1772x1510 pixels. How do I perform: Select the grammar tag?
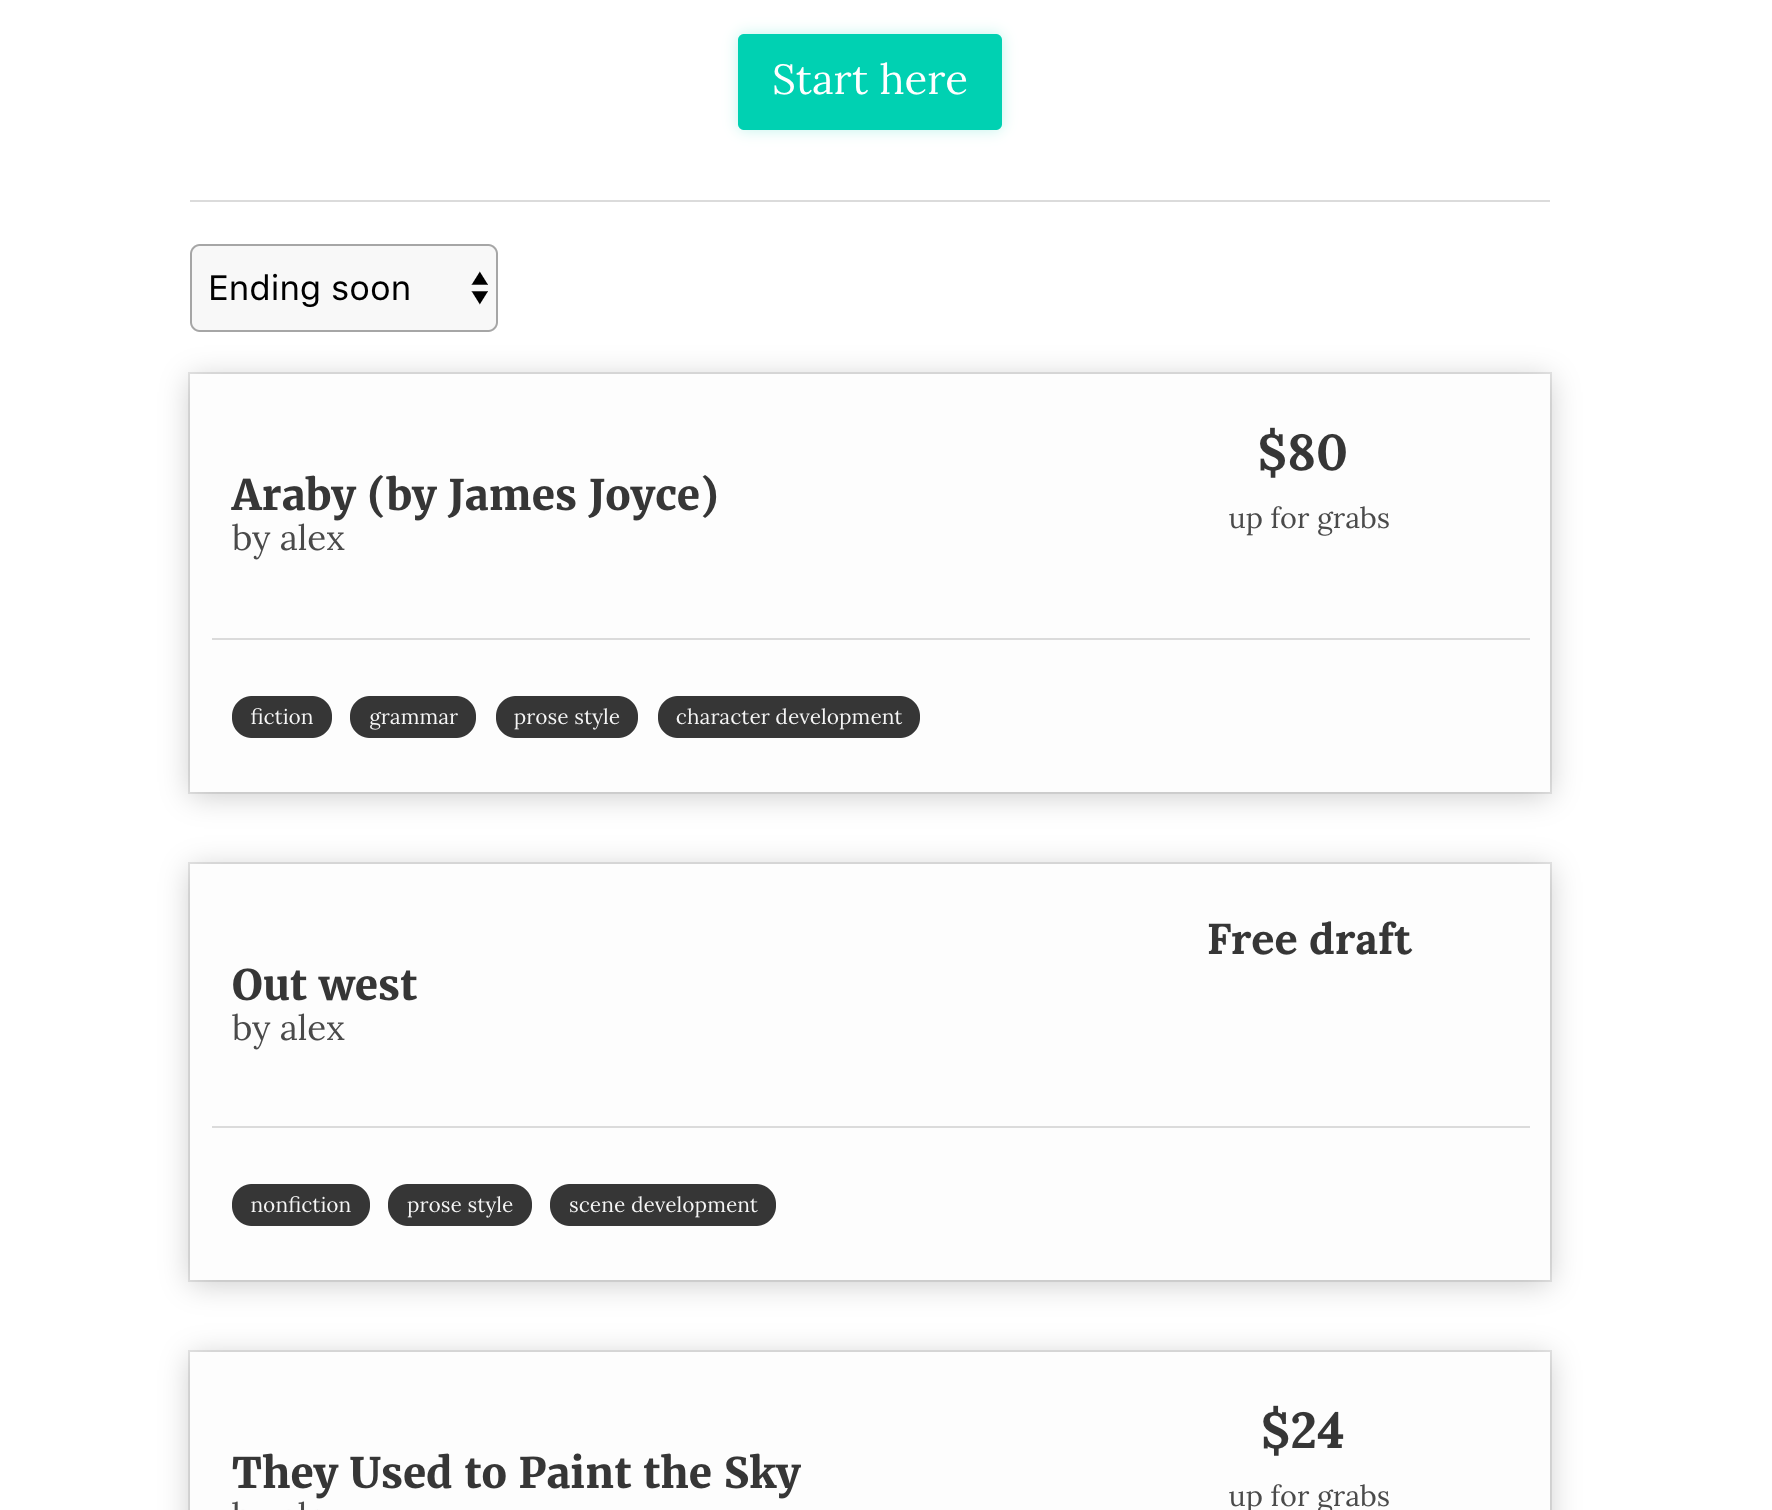(x=412, y=717)
